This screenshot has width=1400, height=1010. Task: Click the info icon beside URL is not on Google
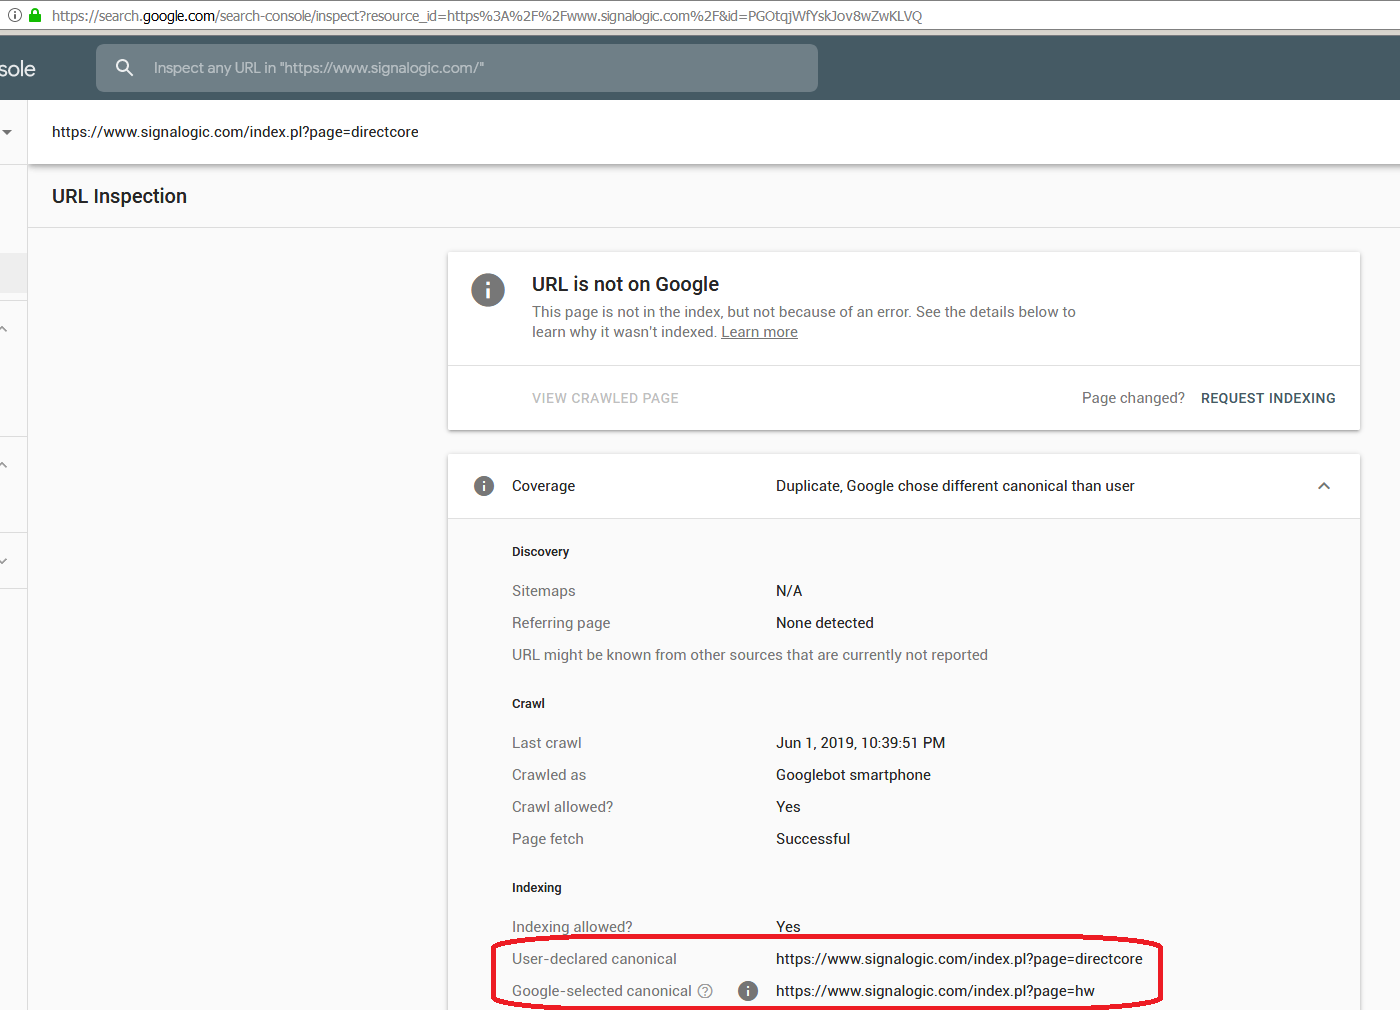tap(488, 290)
